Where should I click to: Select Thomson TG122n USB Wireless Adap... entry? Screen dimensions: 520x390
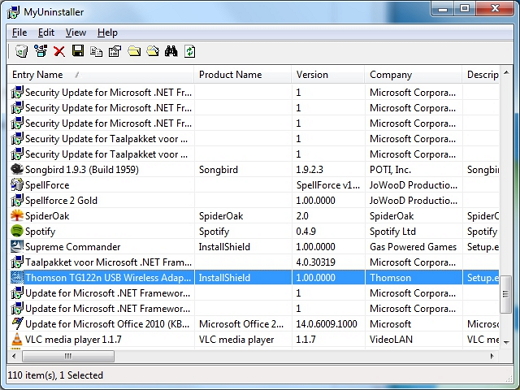(108, 278)
